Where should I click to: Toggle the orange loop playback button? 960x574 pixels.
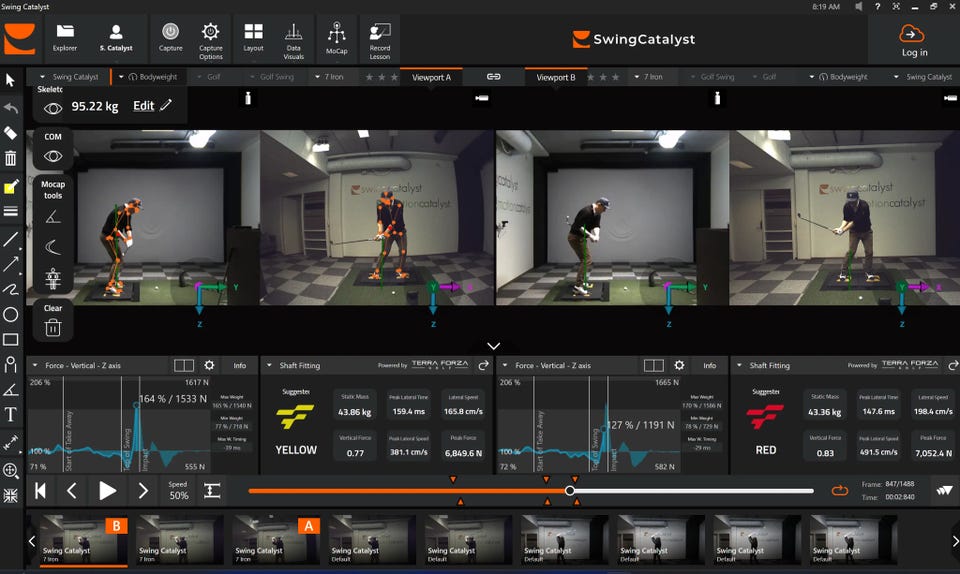point(839,491)
